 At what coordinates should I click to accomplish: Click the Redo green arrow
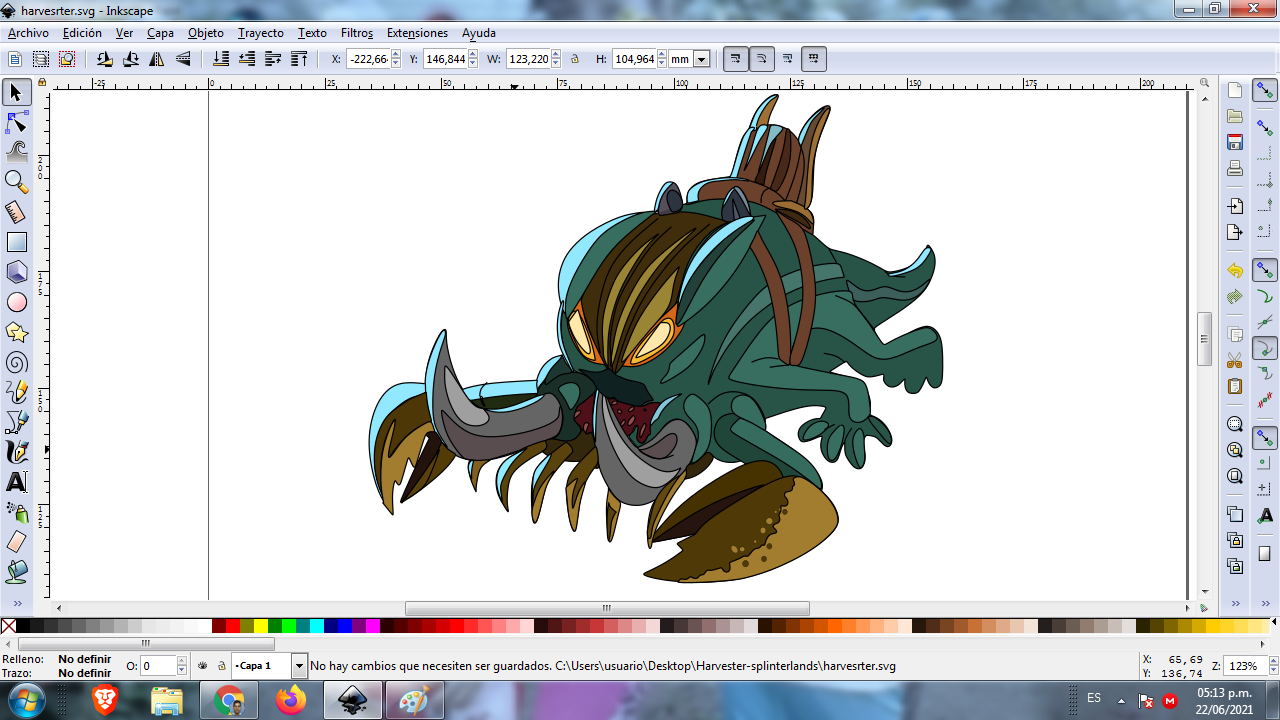1235,297
